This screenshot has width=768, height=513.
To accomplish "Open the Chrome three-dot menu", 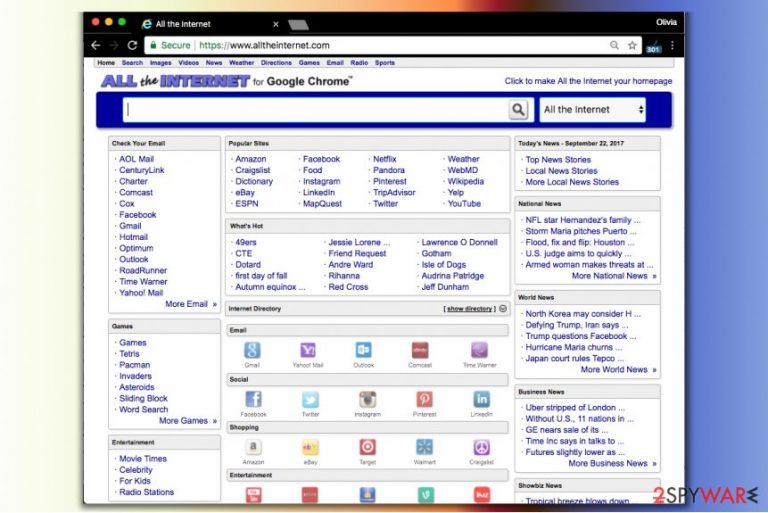I will 672,45.
